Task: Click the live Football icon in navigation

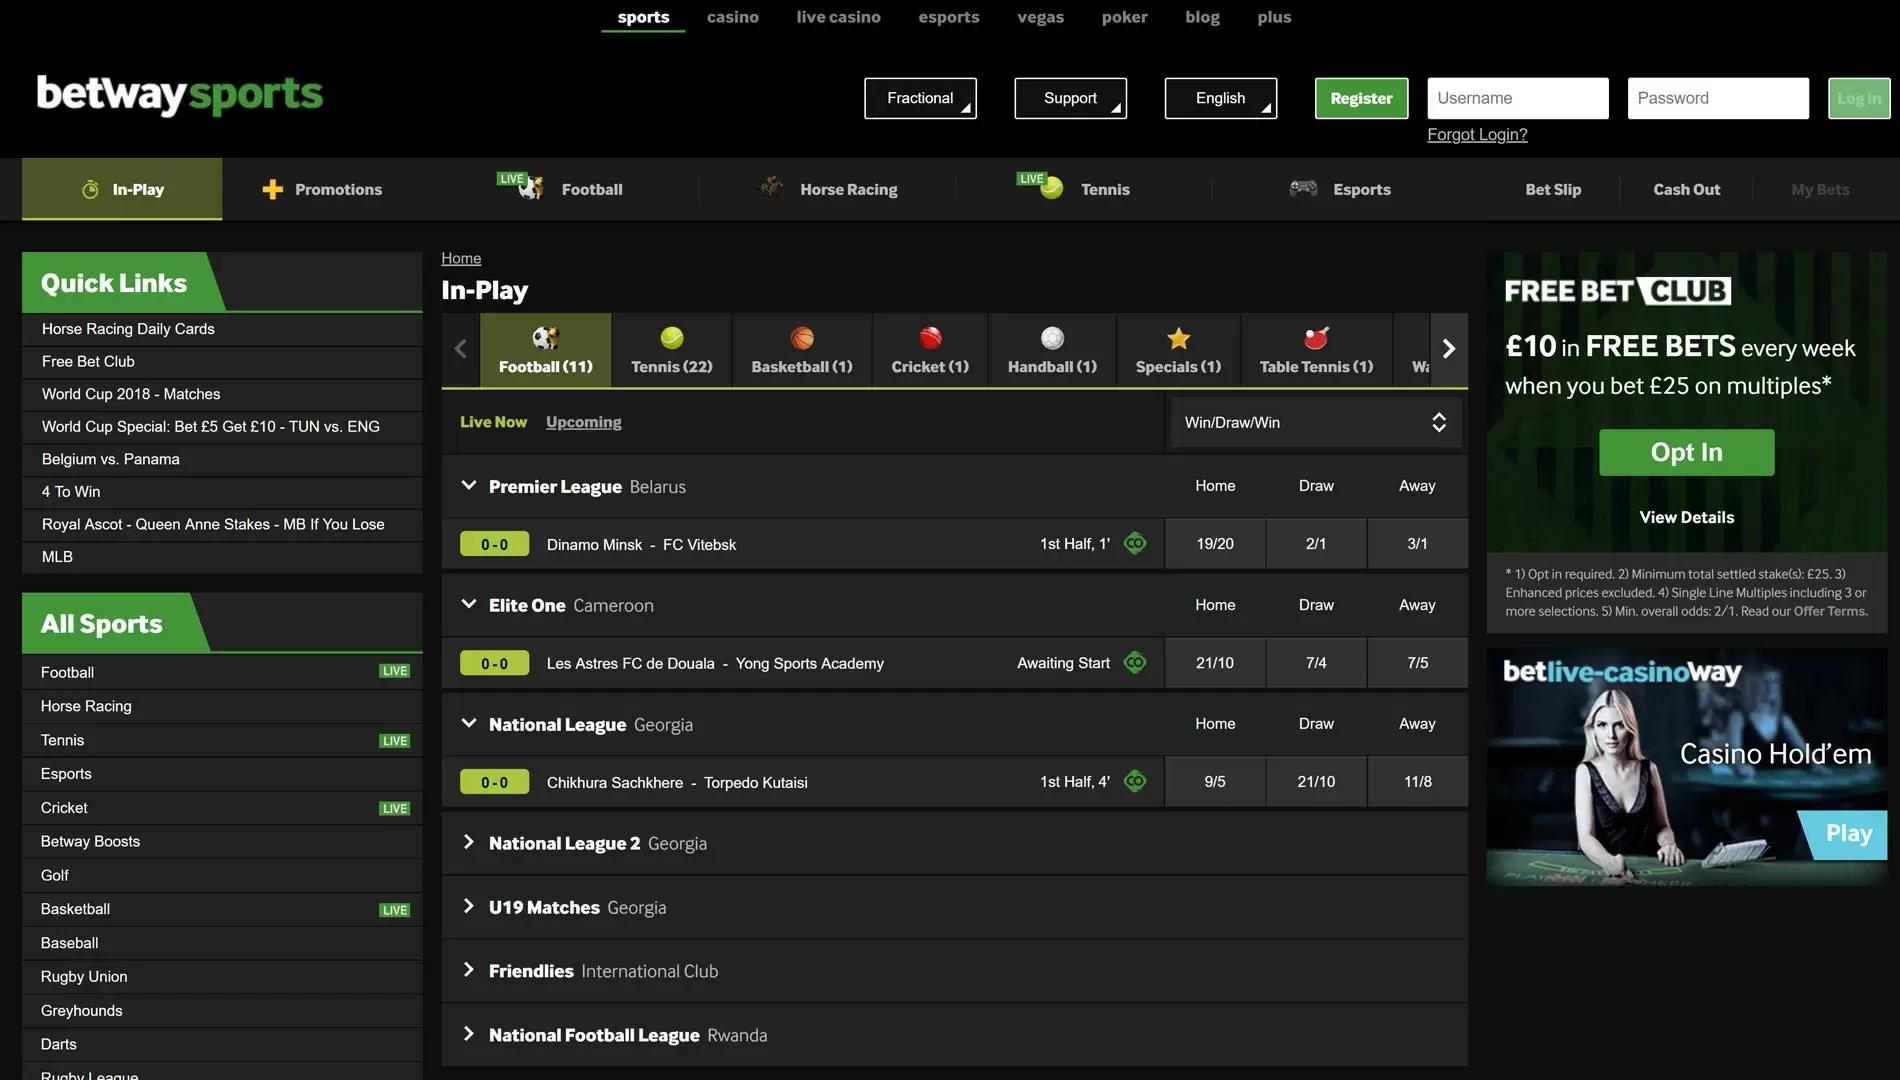Action: (x=530, y=187)
